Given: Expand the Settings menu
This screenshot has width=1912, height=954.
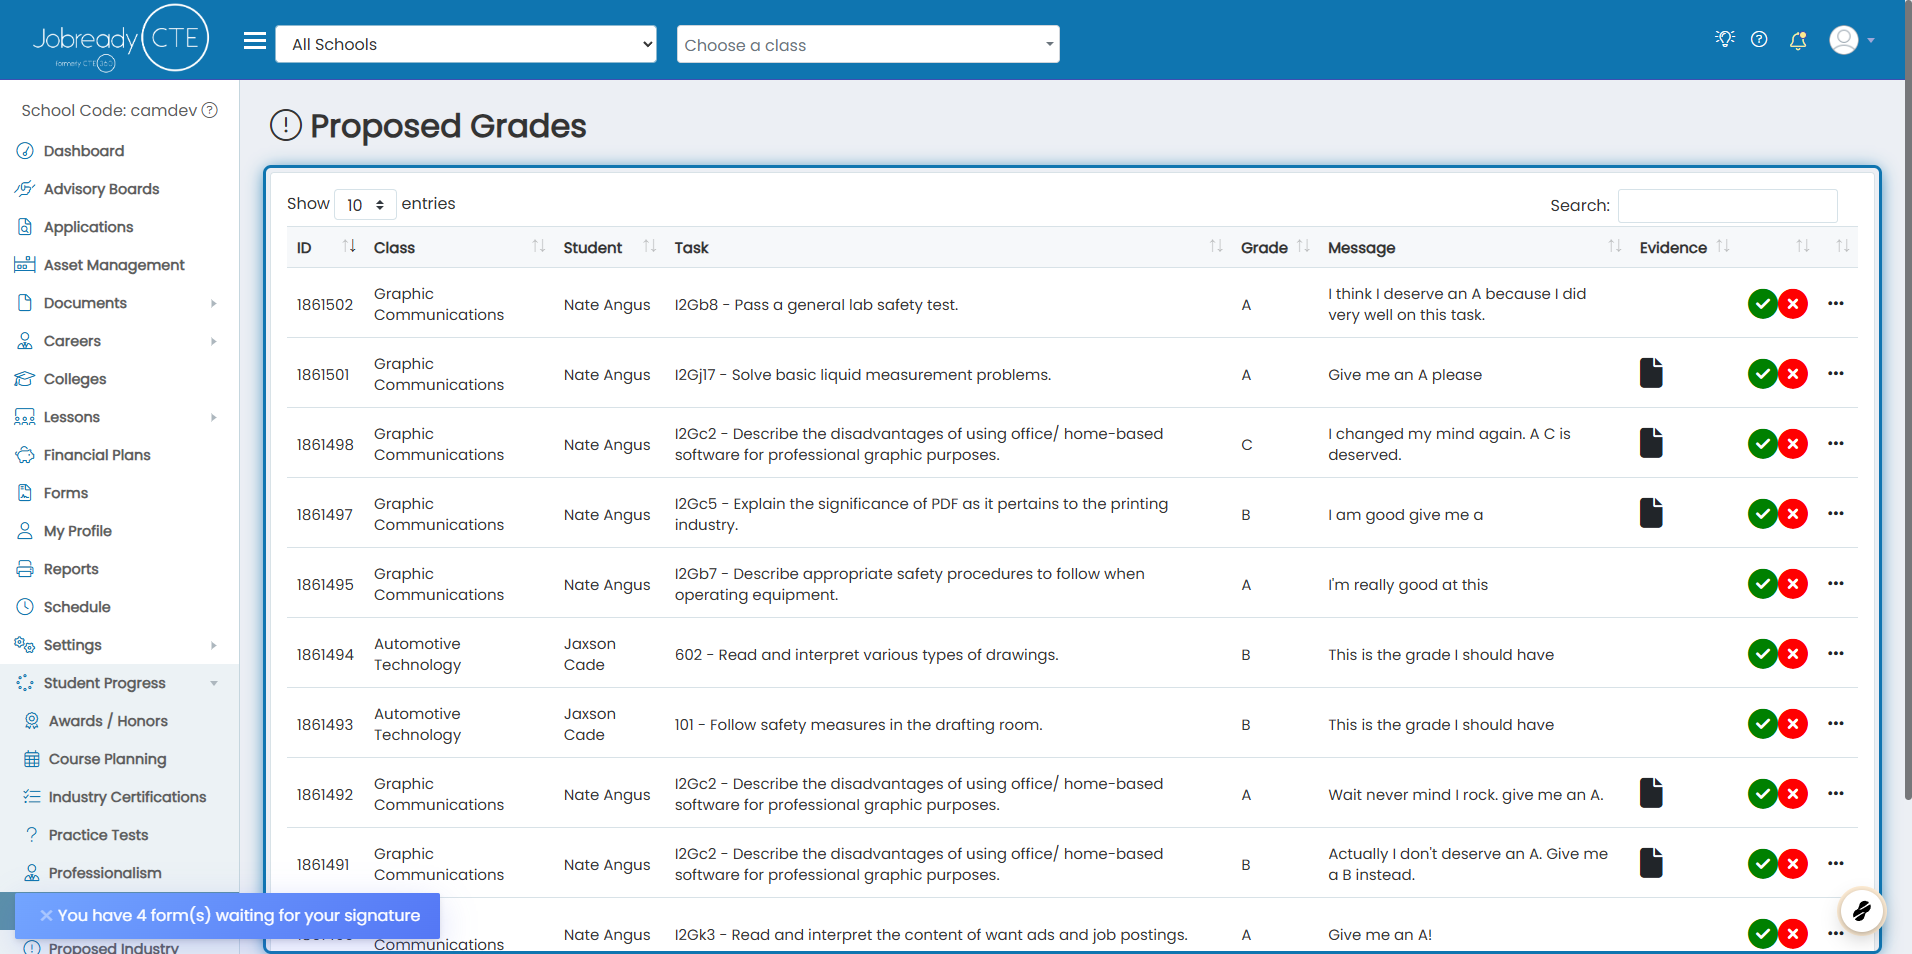Looking at the screenshot, I should pos(119,645).
